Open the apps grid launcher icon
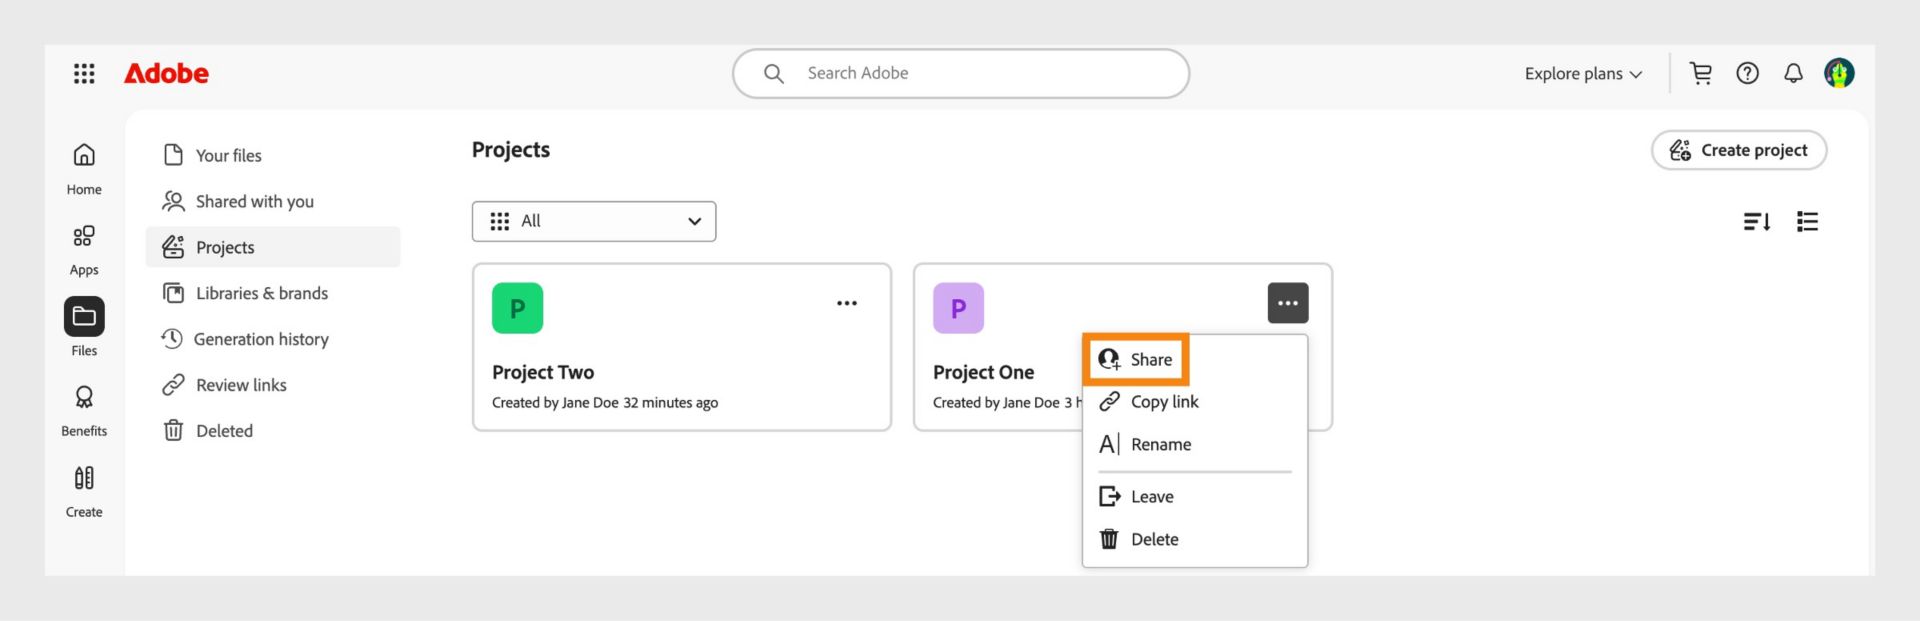This screenshot has width=1920, height=621. [84, 73]
